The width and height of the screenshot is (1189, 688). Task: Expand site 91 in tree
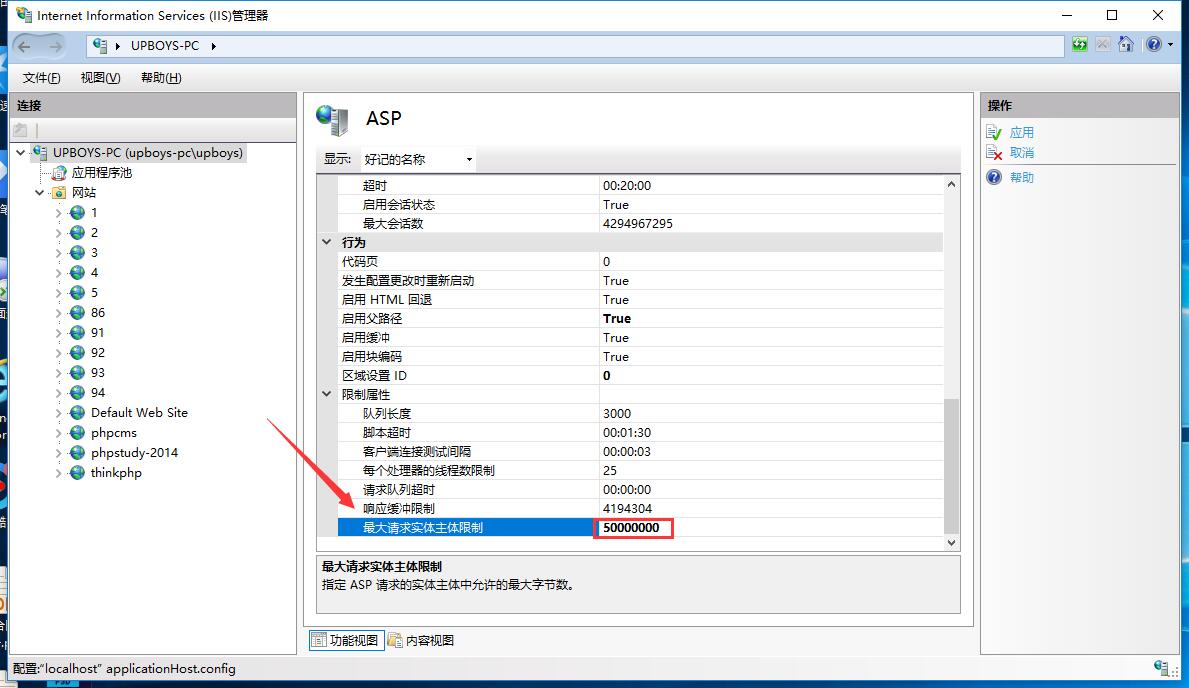click(58, 333)
